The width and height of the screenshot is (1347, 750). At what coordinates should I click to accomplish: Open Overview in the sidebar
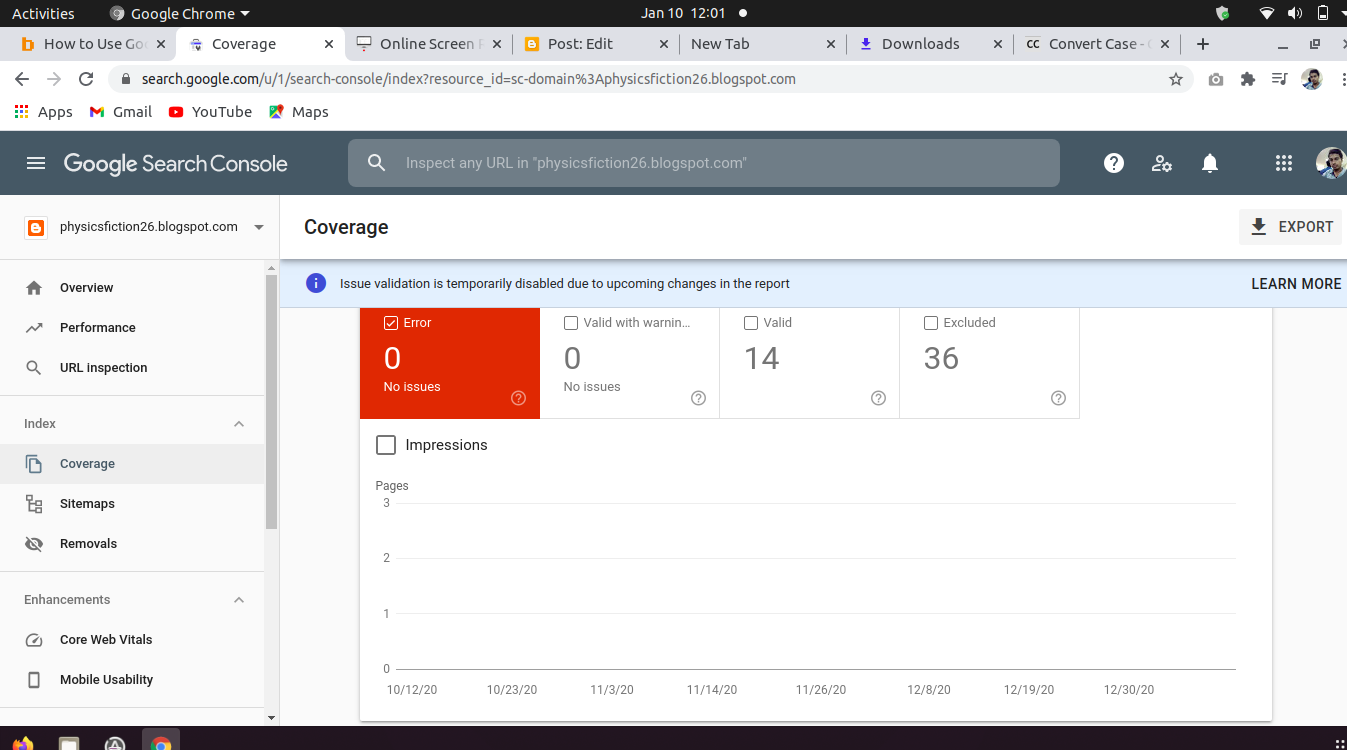point(132,288)
